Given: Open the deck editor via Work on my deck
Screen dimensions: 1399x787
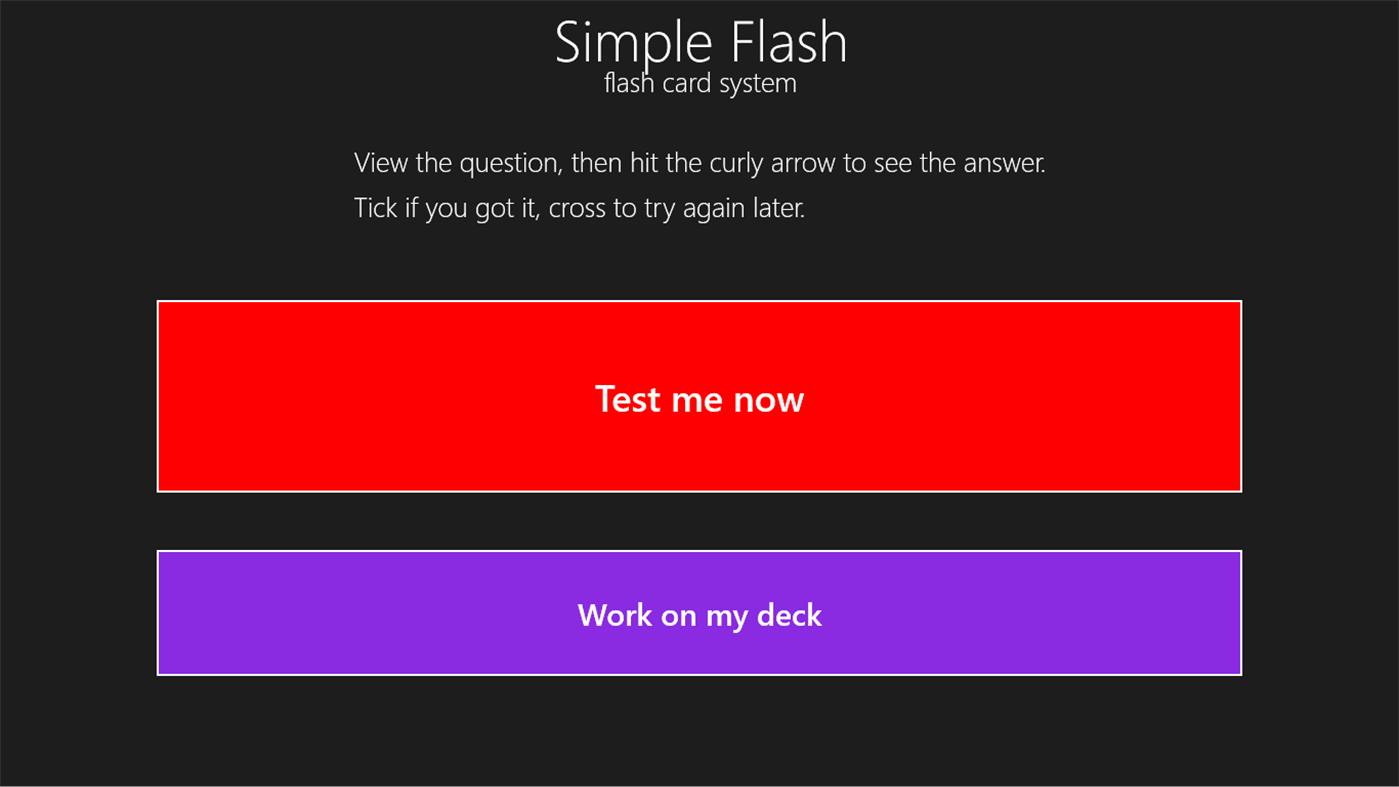Looking at the screenshot, I should pos(699,612).
